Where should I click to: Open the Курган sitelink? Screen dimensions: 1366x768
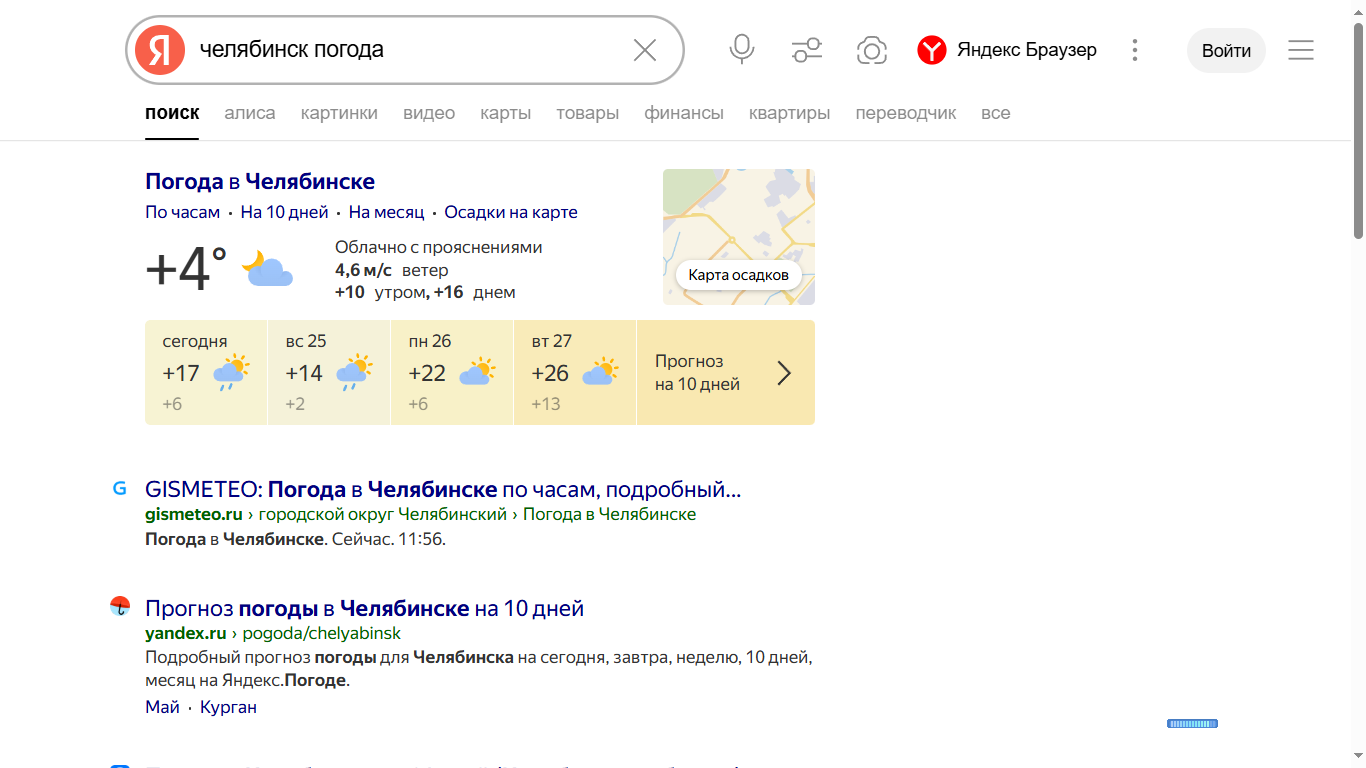click(228, 707)
